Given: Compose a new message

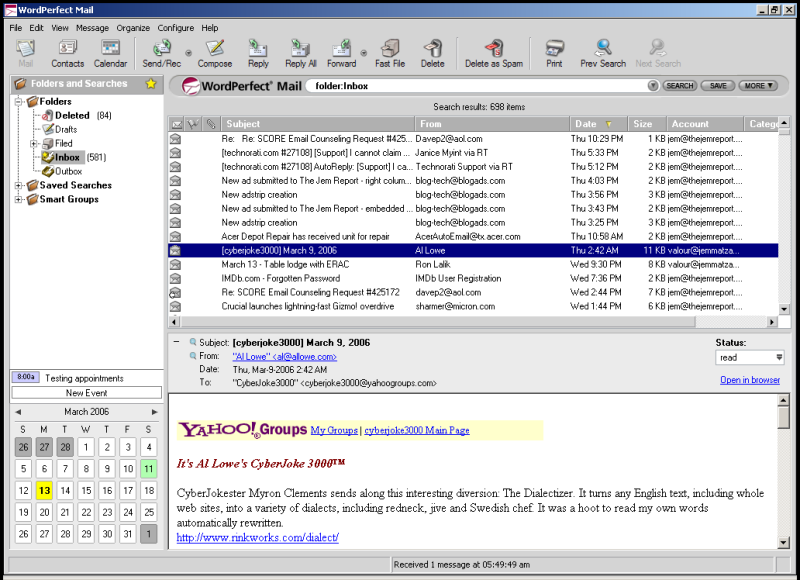Looking at the screenshot, I should [215, 53].
